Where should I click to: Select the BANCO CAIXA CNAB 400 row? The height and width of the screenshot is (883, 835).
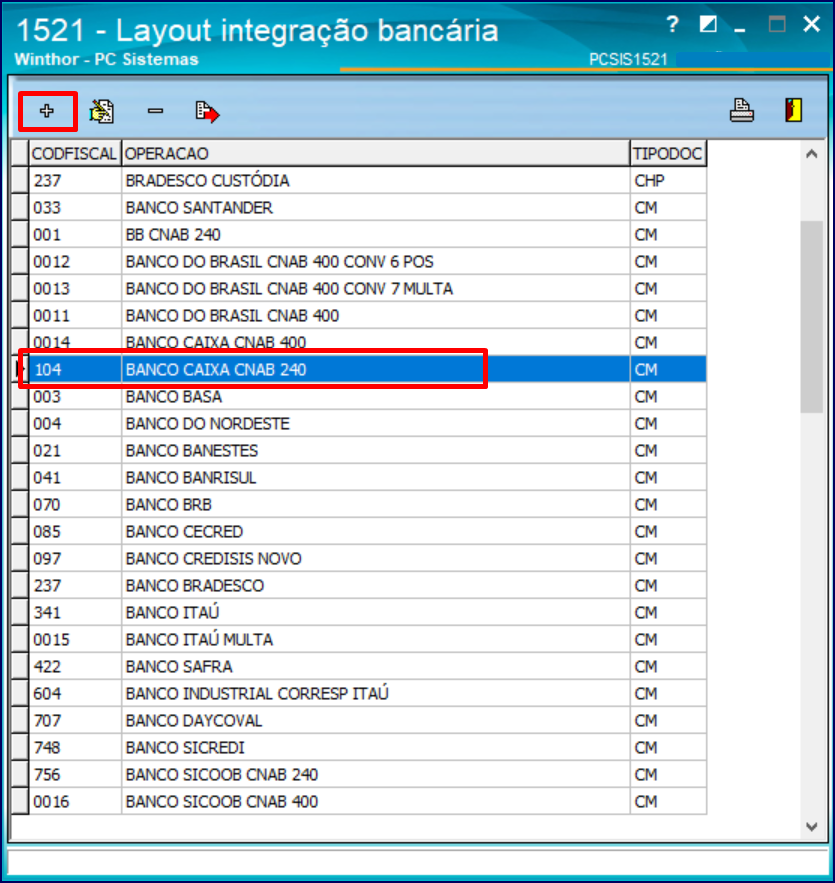coord(367,342)
